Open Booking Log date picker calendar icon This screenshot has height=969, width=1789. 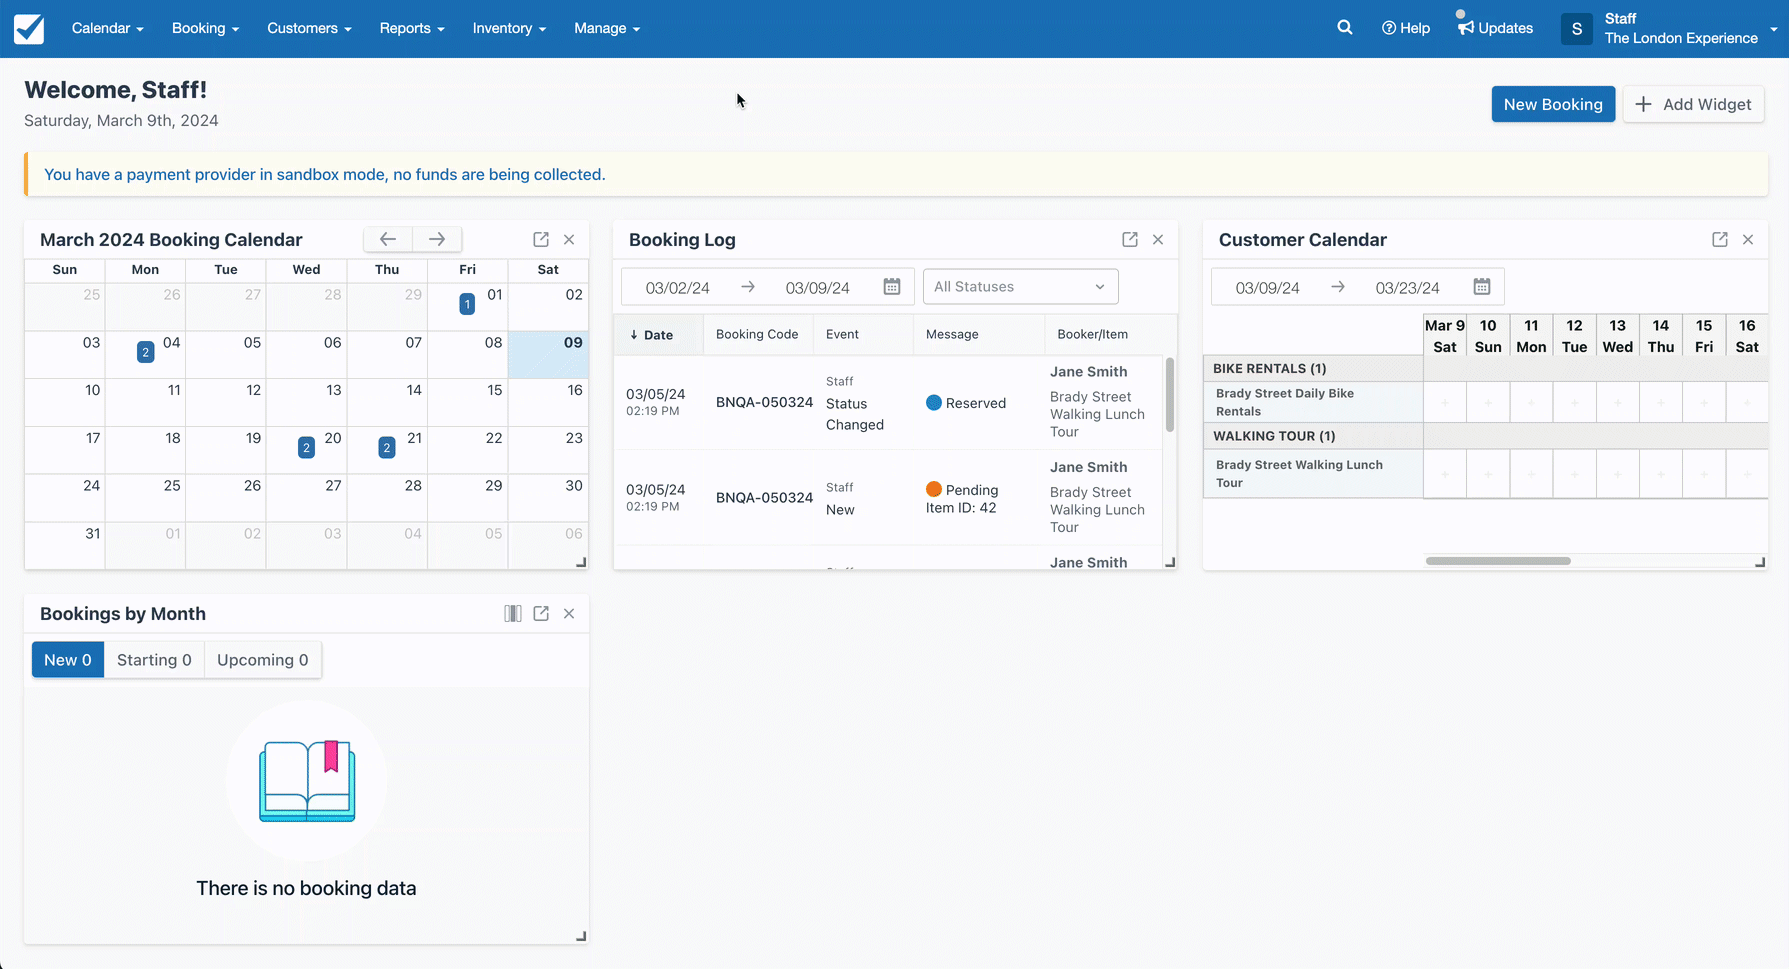click(892, 287)
